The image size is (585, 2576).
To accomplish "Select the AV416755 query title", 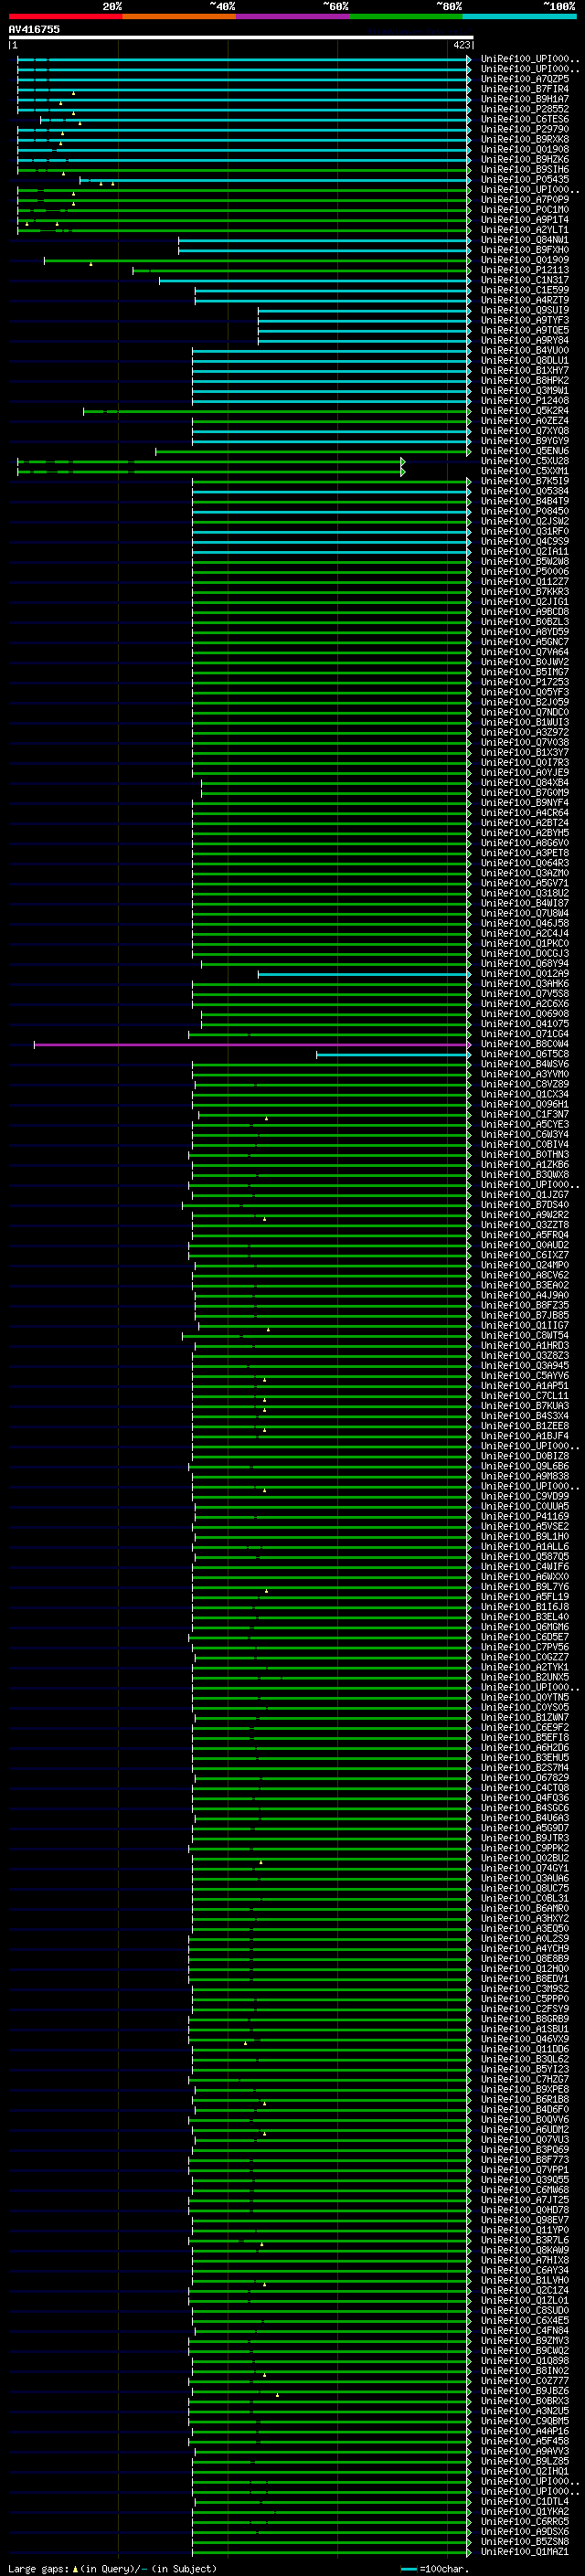I will pyautogui.click(x=34, y=29).
